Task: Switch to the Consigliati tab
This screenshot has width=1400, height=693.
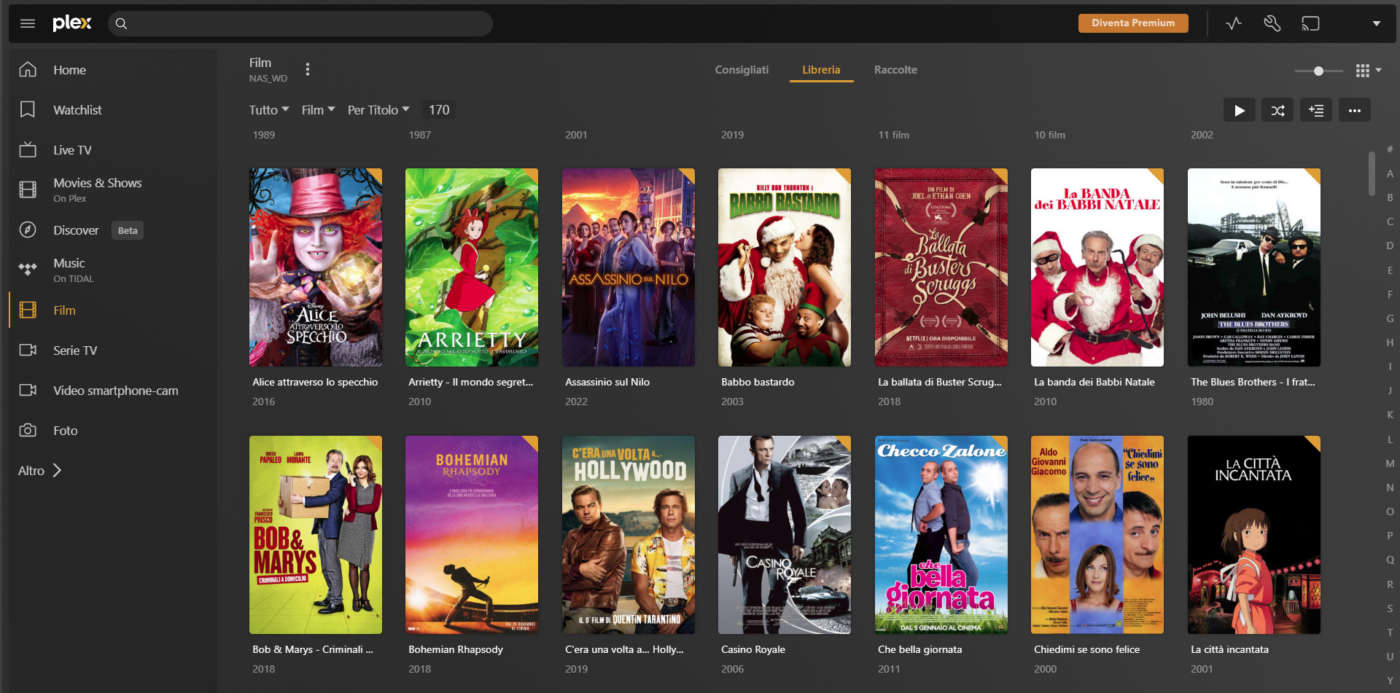Action: click(741, 70)
